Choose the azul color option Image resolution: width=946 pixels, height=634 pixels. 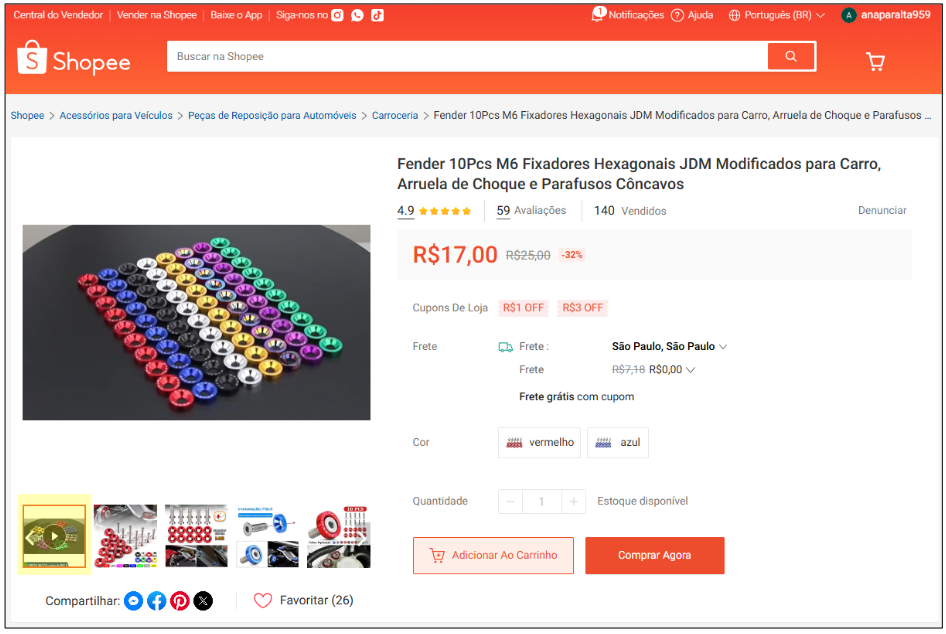tap(618, 442)
